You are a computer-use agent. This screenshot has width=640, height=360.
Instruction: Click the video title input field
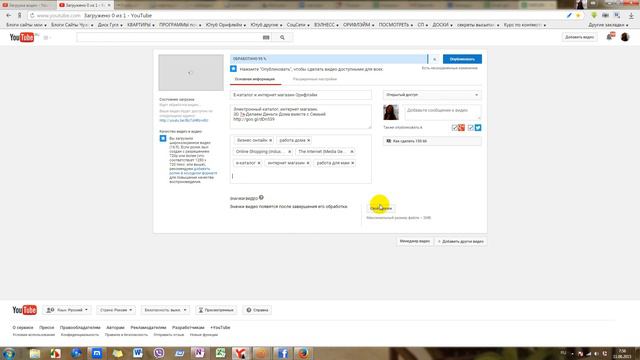pyautogui.click(x=301, y=95)
